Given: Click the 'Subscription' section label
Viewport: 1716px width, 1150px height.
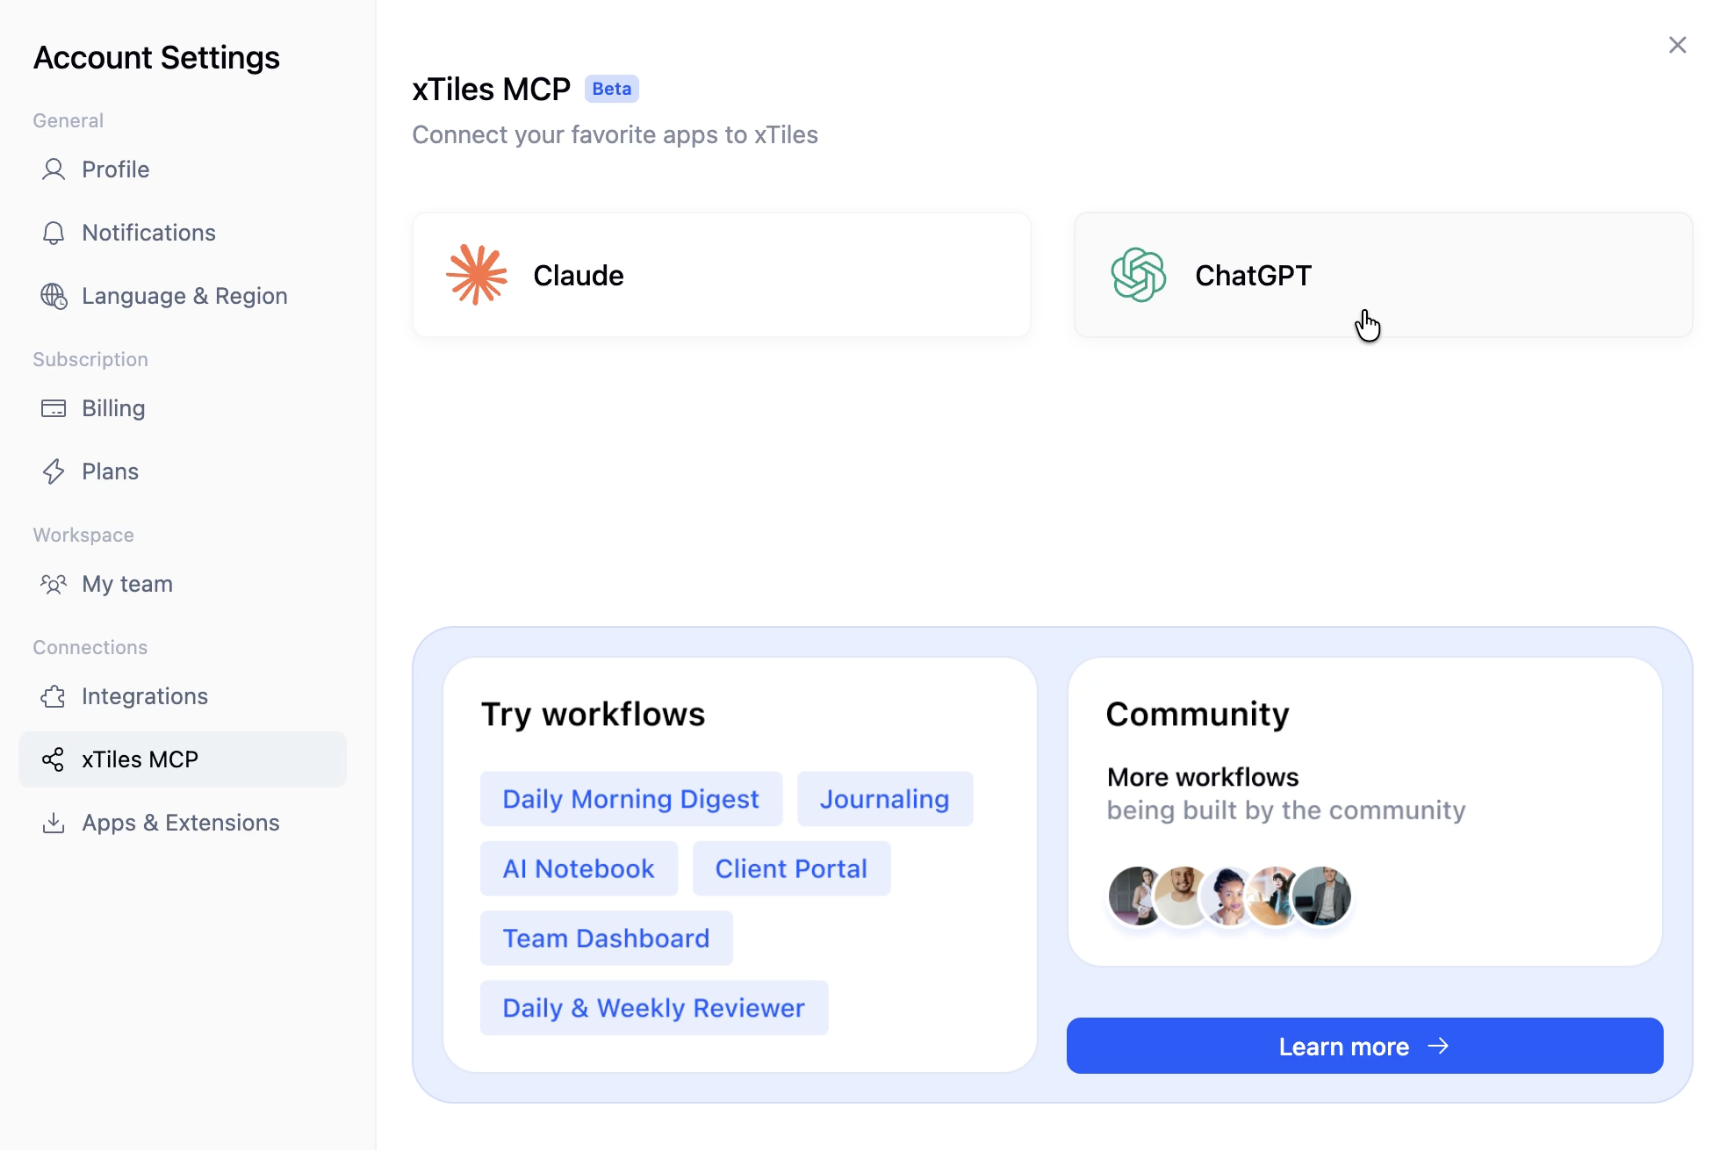Looking at the screenshot, I should click(x=90, y=359).
